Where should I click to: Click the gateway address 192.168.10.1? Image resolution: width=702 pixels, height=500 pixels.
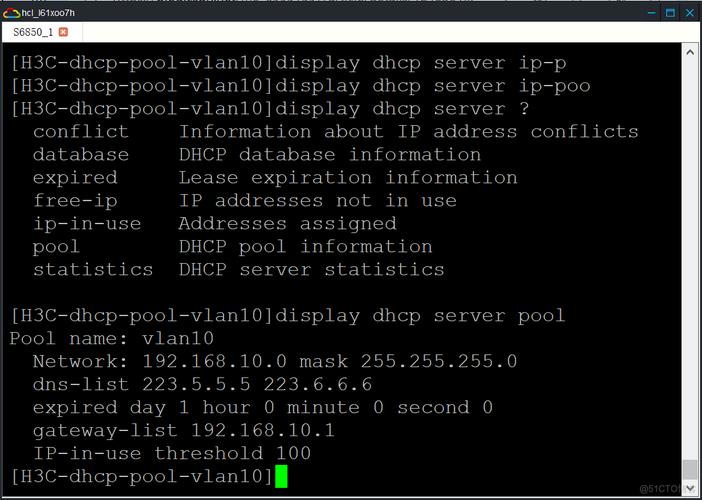click(262, 430)
